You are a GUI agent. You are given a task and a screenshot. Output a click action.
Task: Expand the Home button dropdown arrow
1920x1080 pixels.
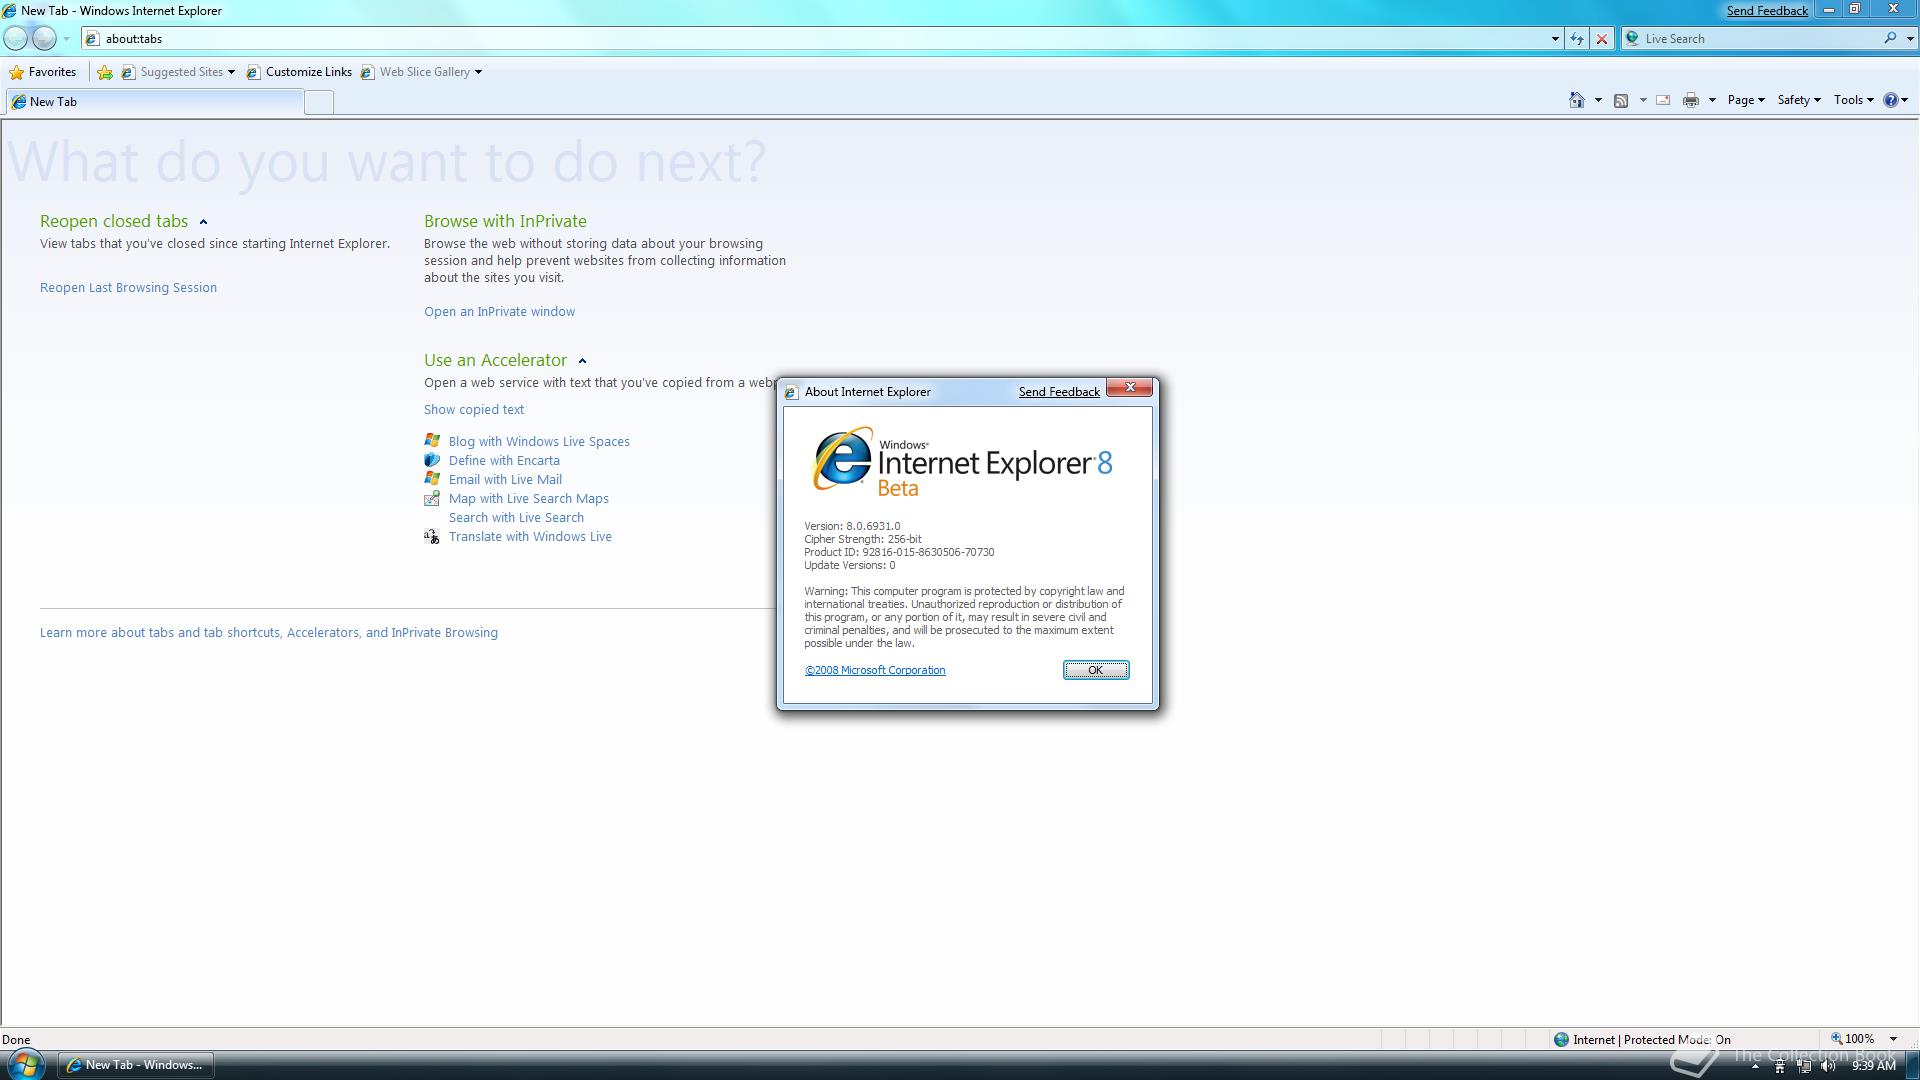click(x=1598, y=100)
